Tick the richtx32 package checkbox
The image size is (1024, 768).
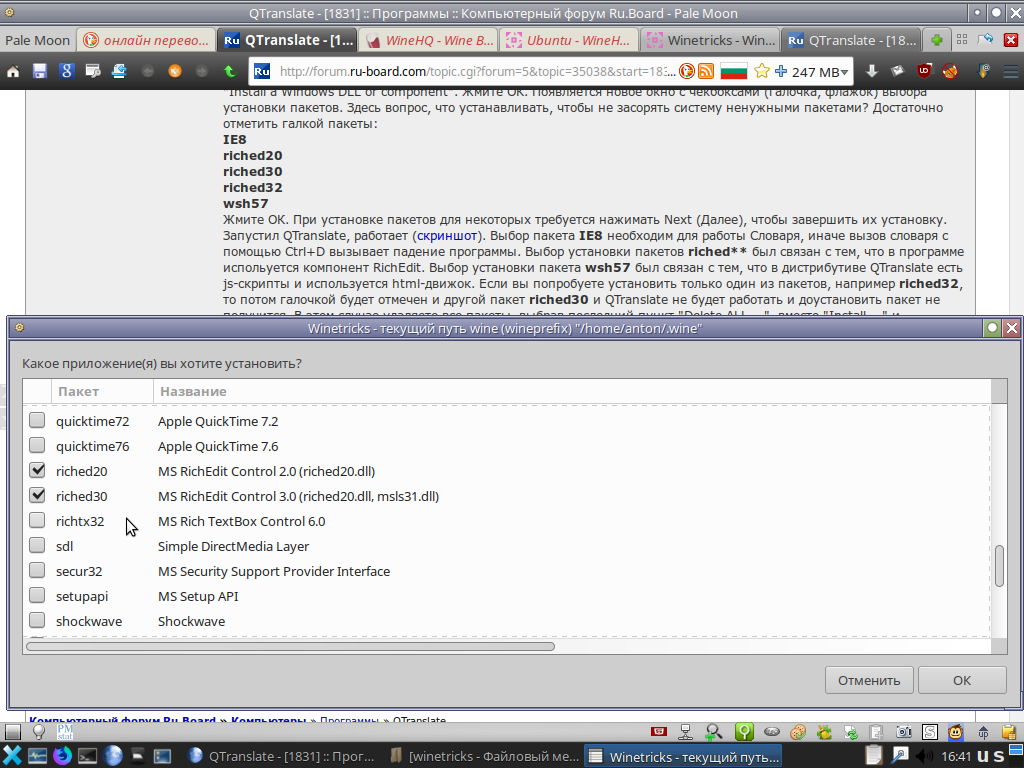click(x=37, y=520)
